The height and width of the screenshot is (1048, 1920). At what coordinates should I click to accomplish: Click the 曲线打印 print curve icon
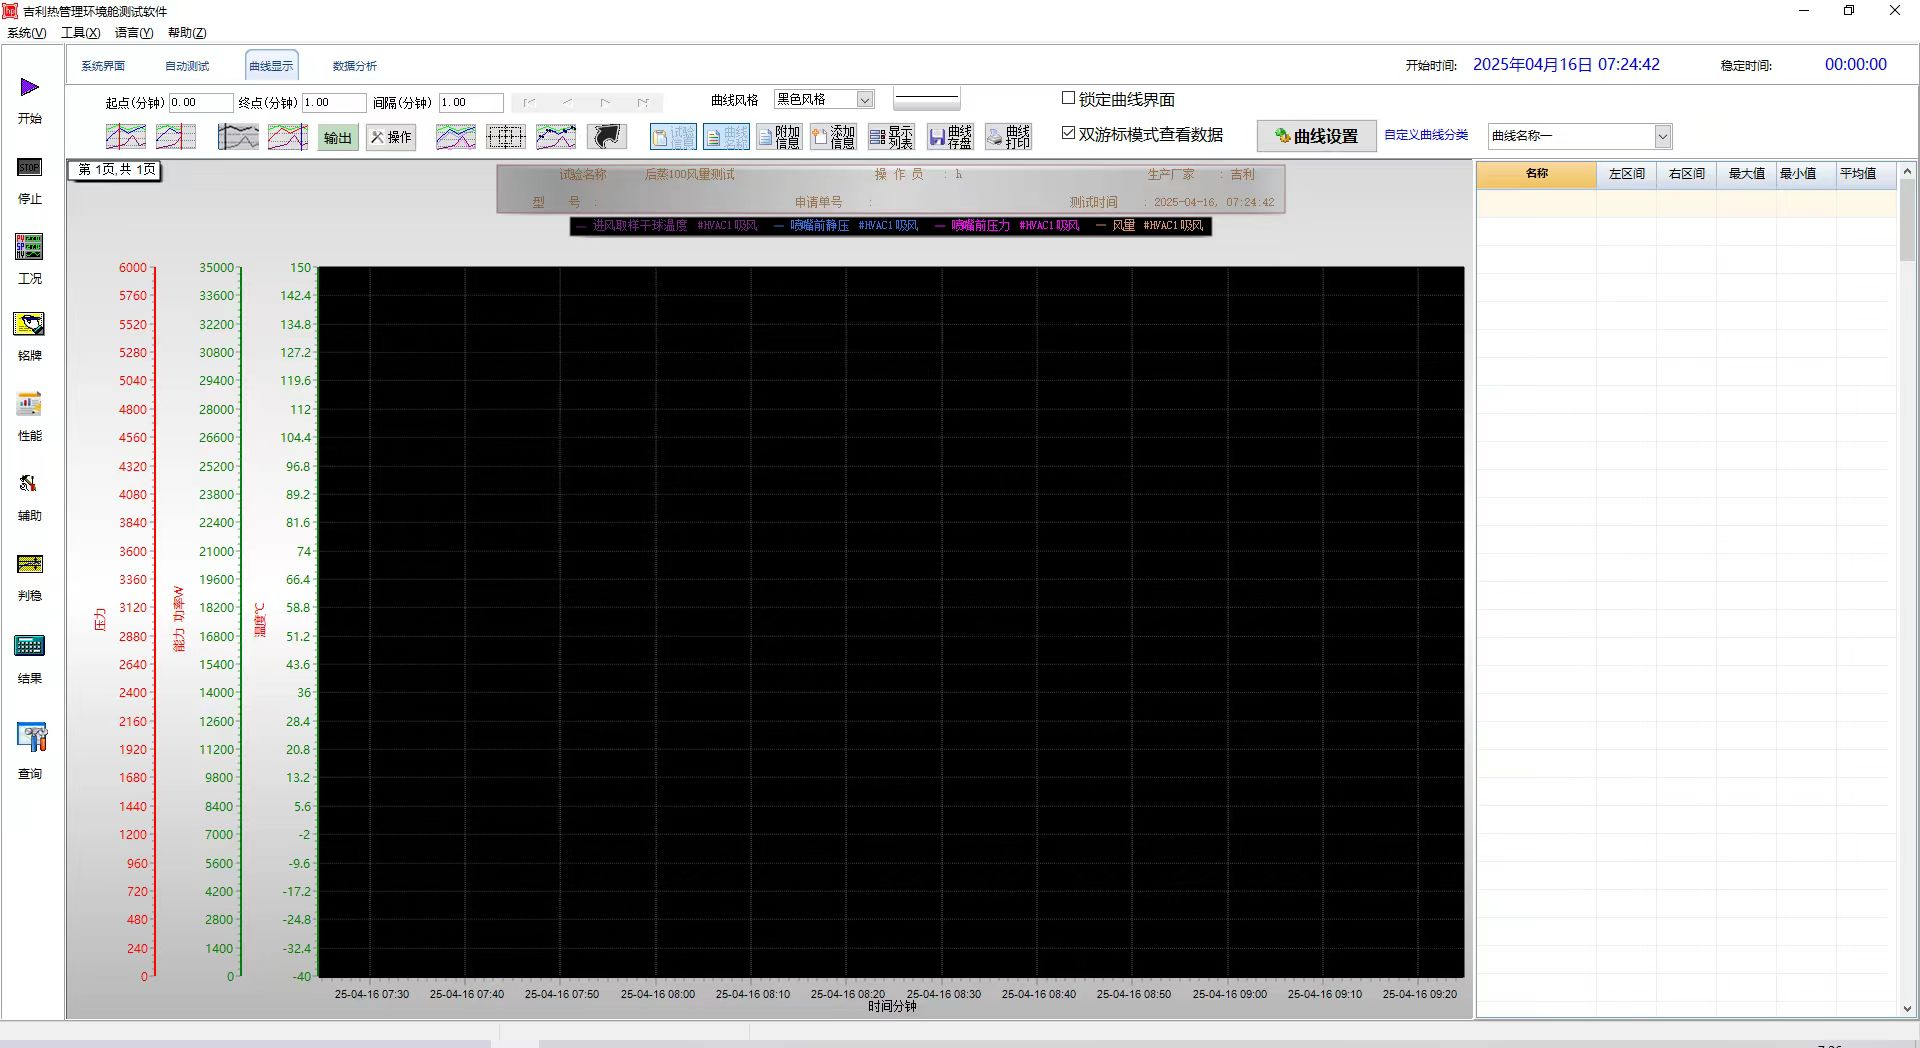click(x=1008, y=137)
